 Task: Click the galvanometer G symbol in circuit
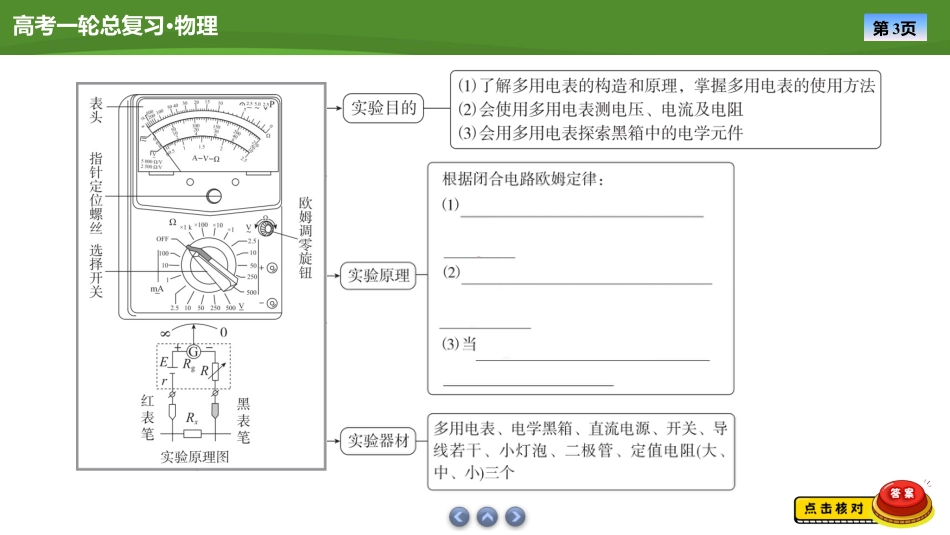tap(194, 352)
